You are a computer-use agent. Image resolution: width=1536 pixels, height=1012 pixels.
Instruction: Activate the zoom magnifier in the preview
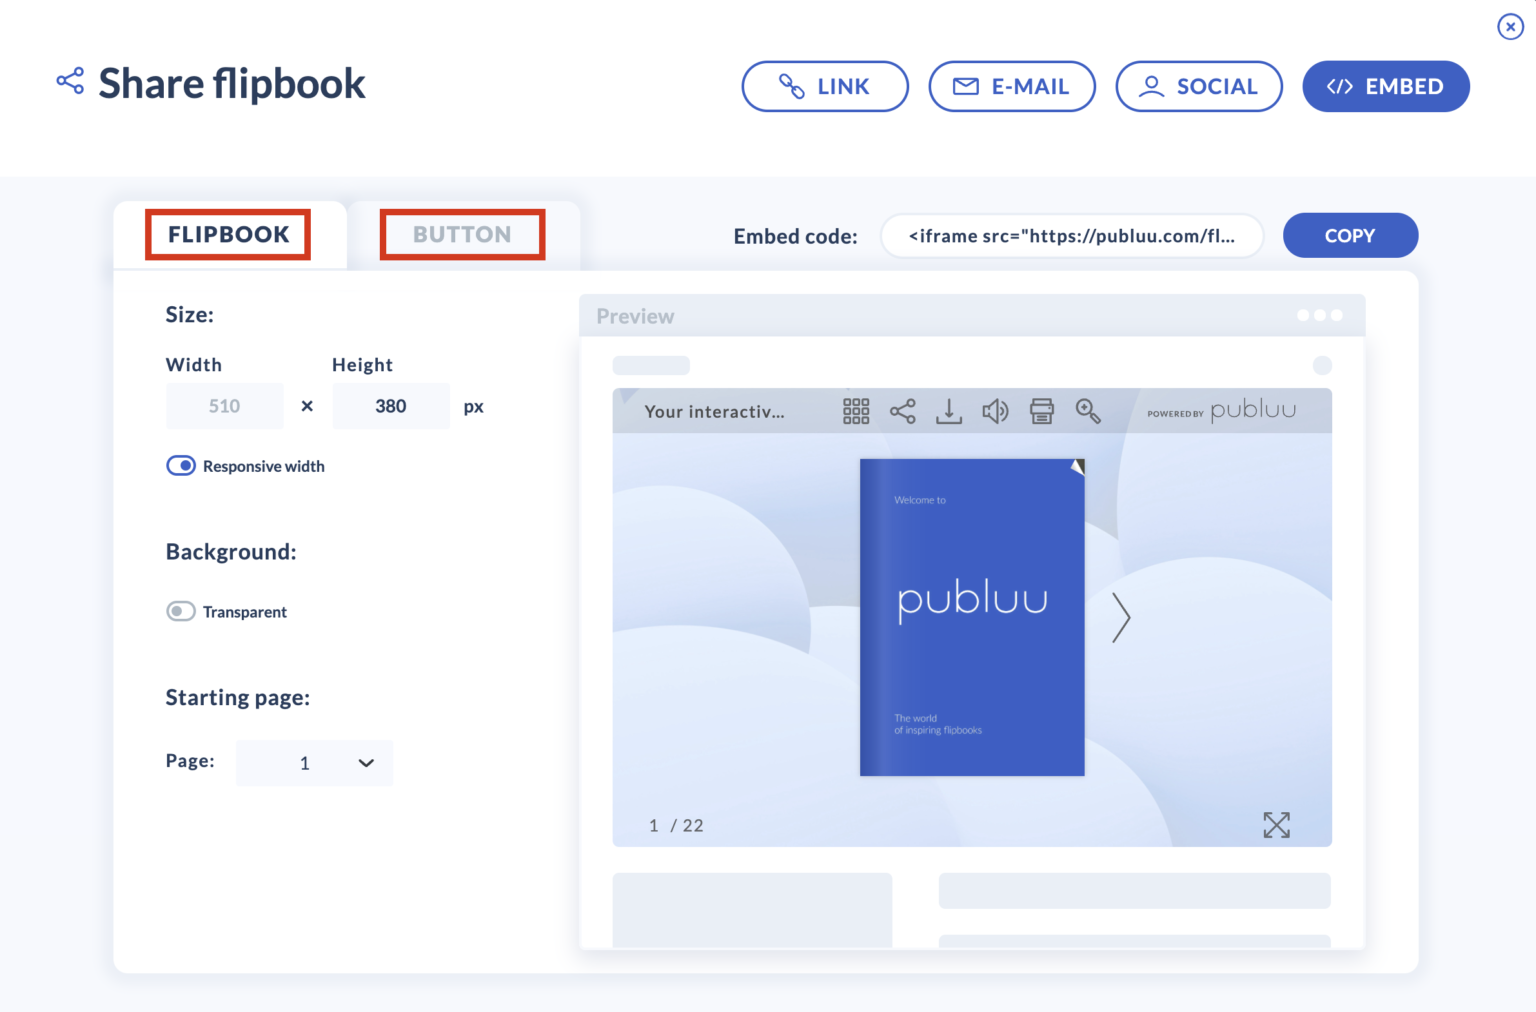(1088, 411)
